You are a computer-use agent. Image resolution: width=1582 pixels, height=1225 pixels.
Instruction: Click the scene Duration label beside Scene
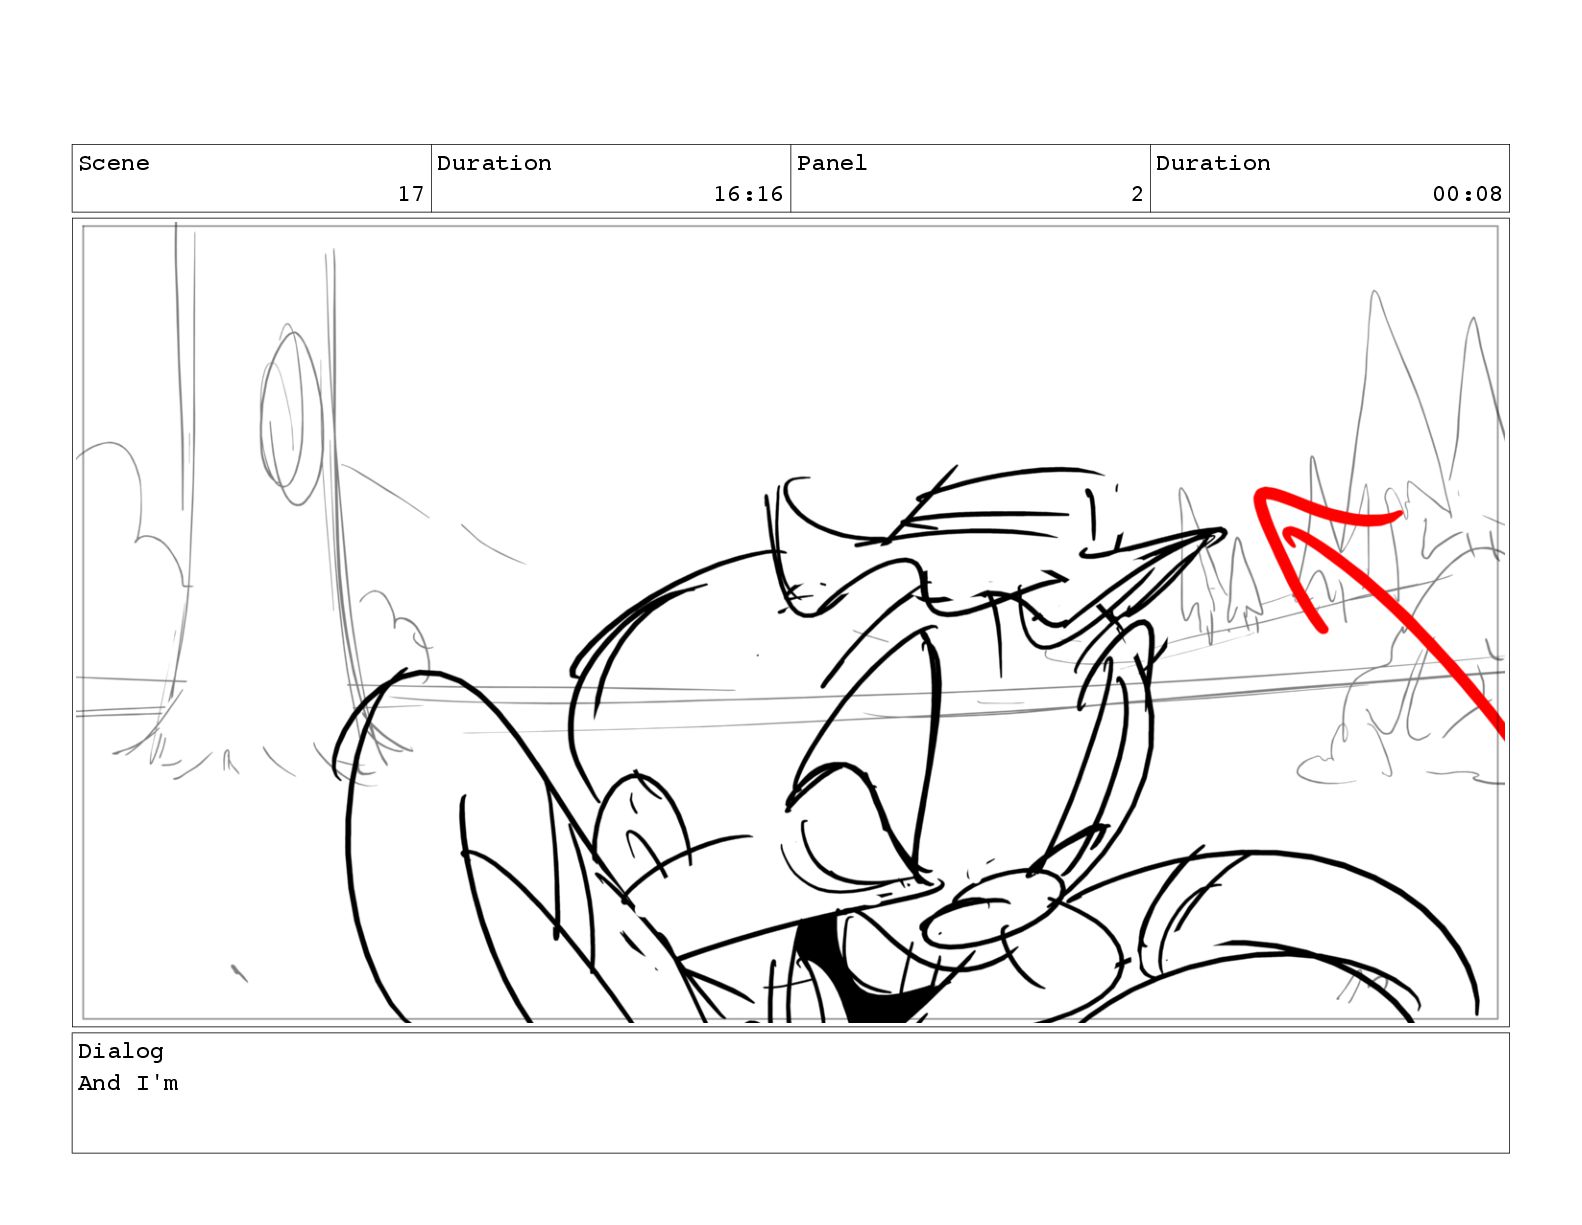(x=494, y=163)
